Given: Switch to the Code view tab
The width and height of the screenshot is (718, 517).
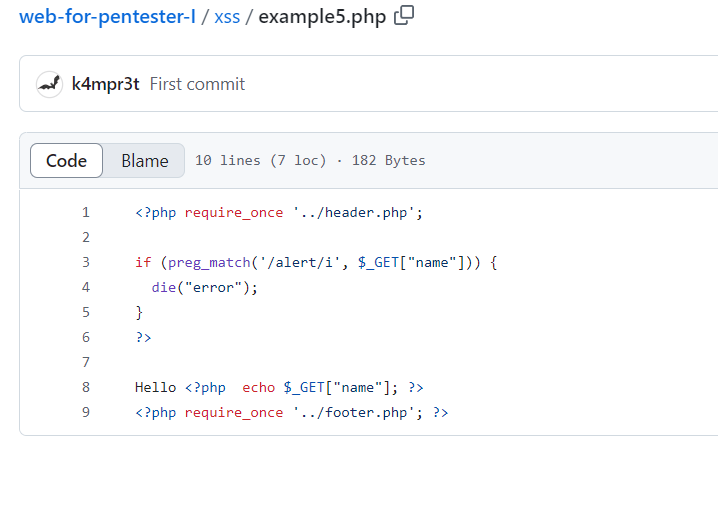Looking at the screenshot, I should tap(66, 161).
